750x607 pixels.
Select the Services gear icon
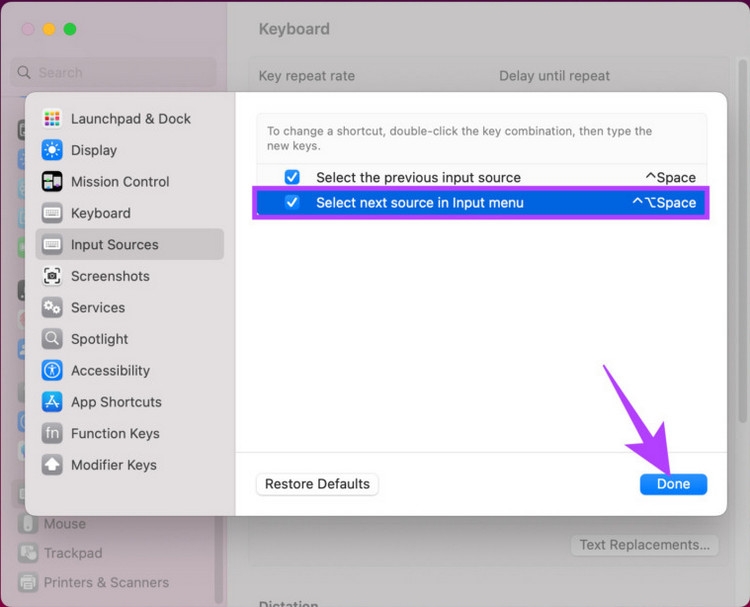click(53, 308)
